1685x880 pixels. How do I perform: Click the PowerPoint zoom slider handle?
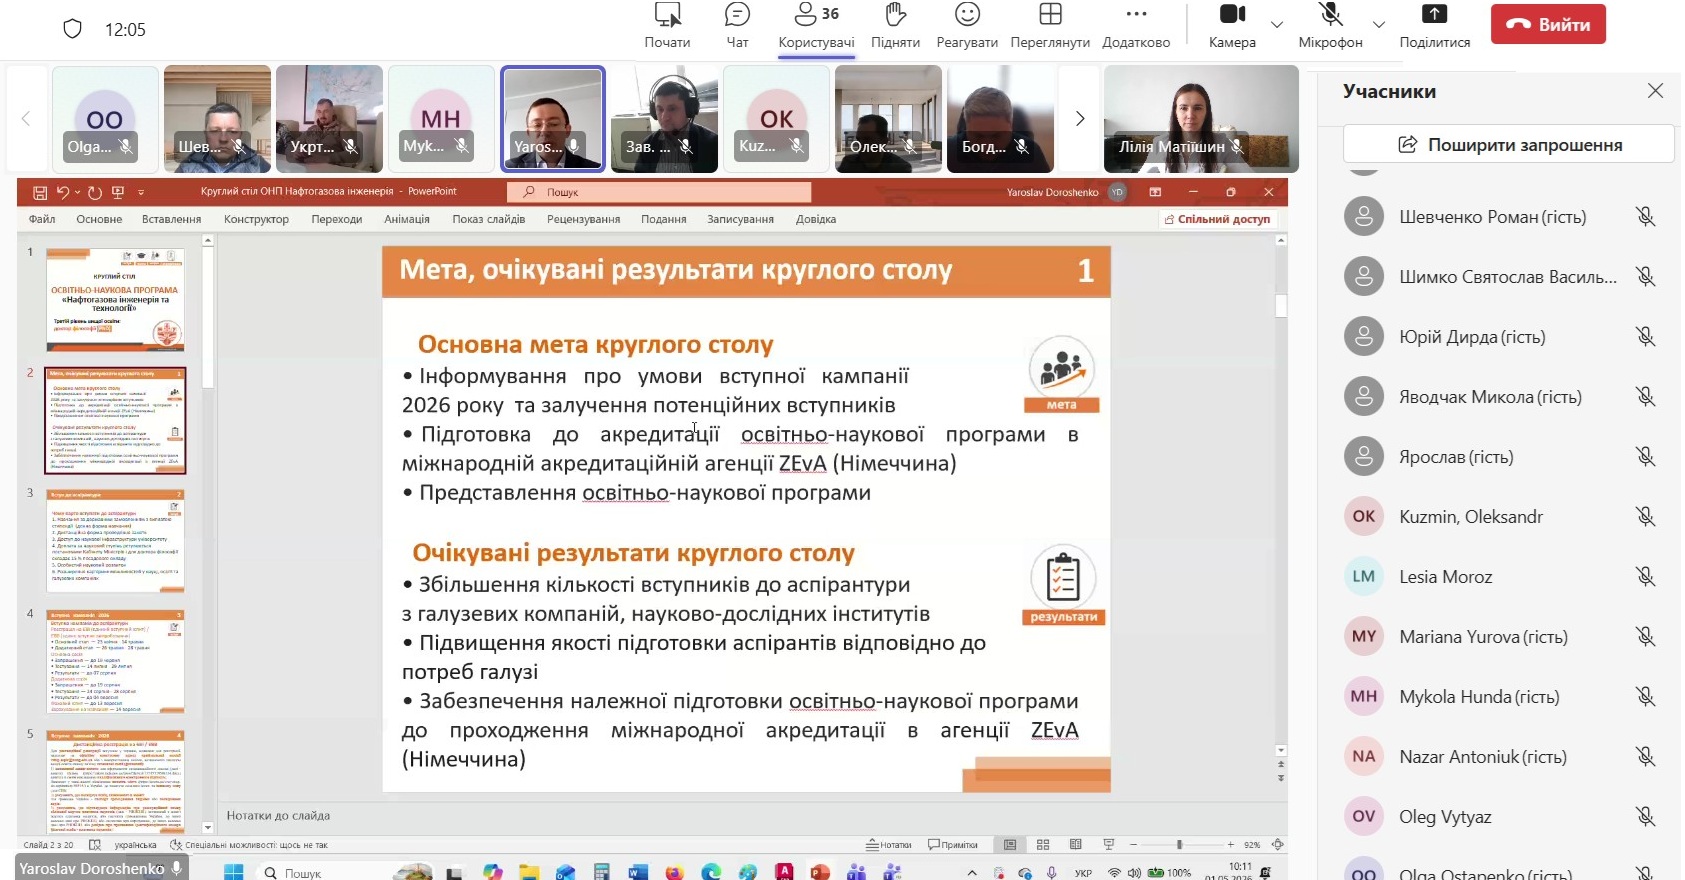(1179, 845)
